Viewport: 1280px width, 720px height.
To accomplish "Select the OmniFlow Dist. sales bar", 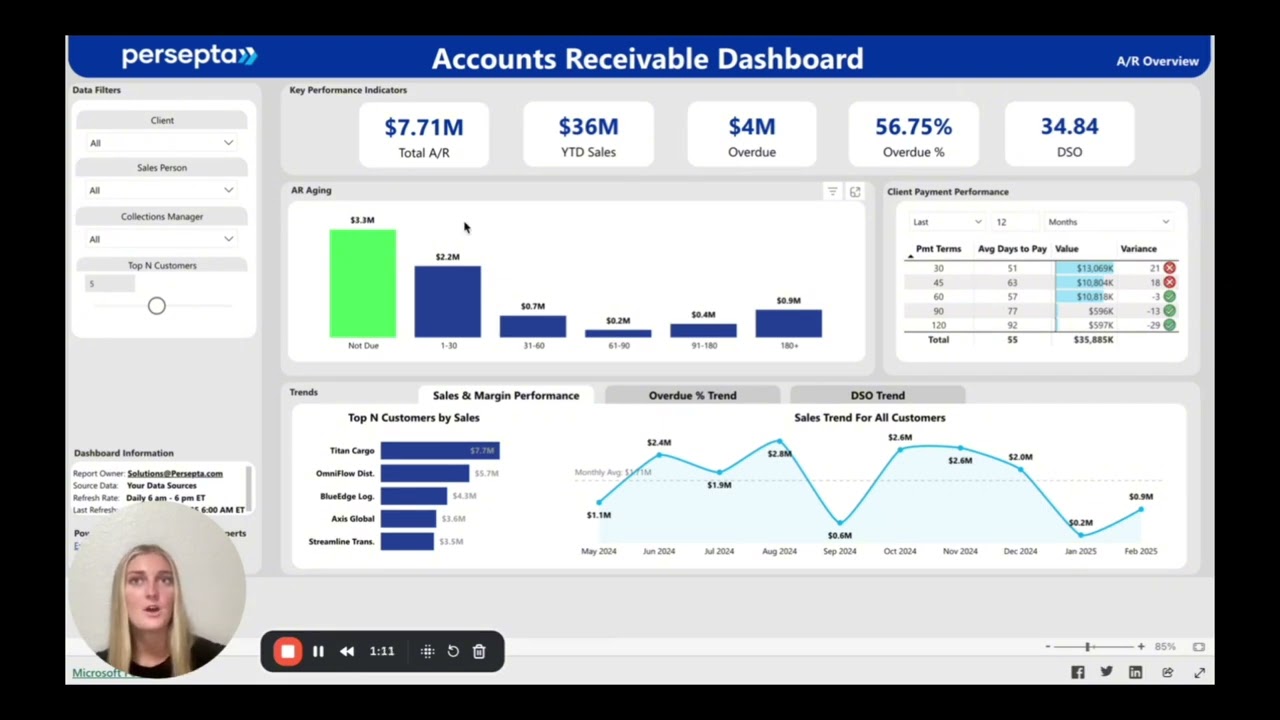I will pos(425,473).
